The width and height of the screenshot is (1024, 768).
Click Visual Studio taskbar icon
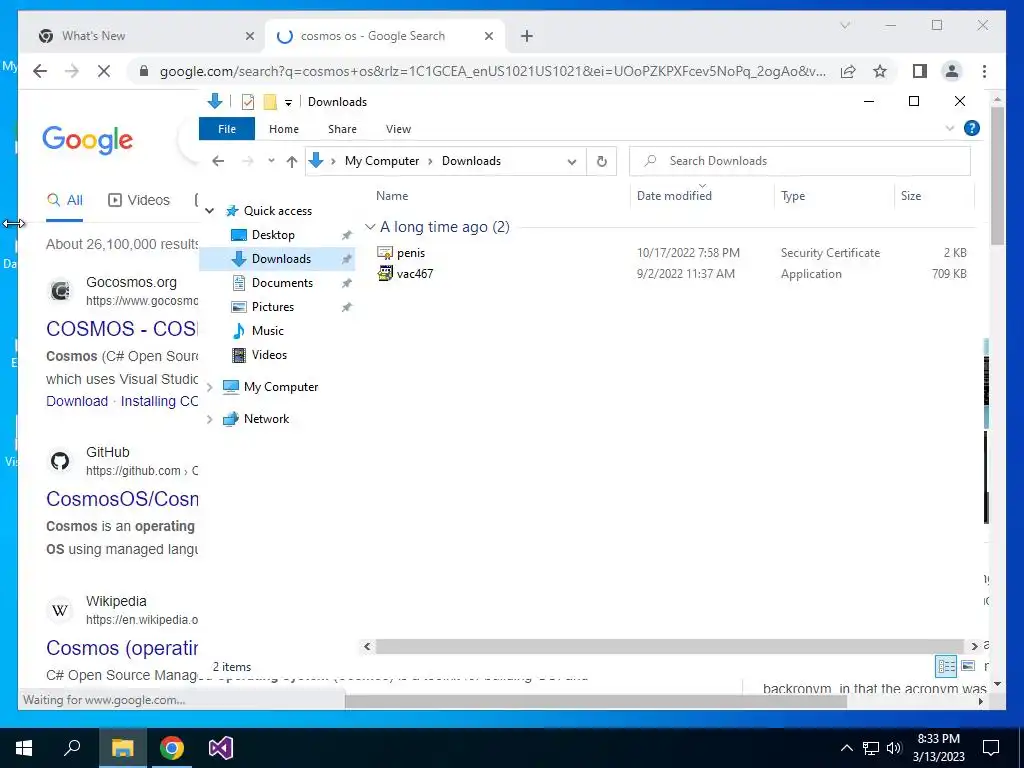221,748
